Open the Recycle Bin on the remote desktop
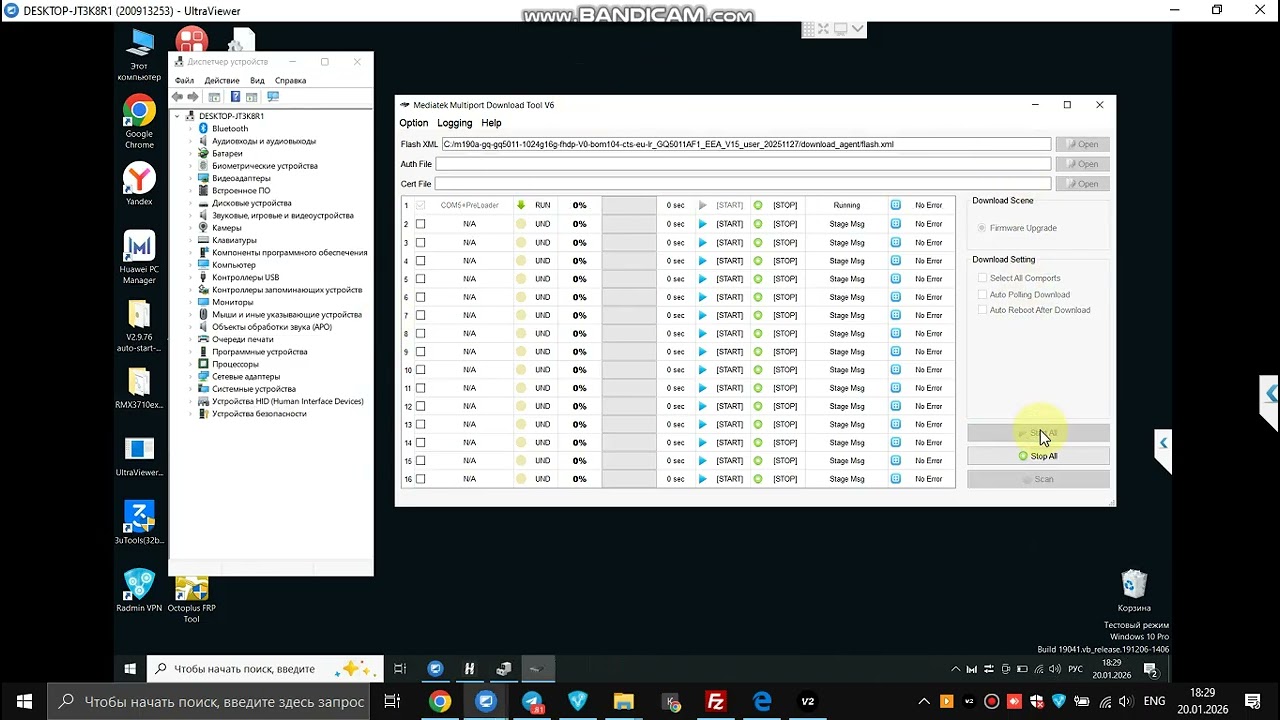This screenshot has height=720, width=1280. tap(1134, 591)
